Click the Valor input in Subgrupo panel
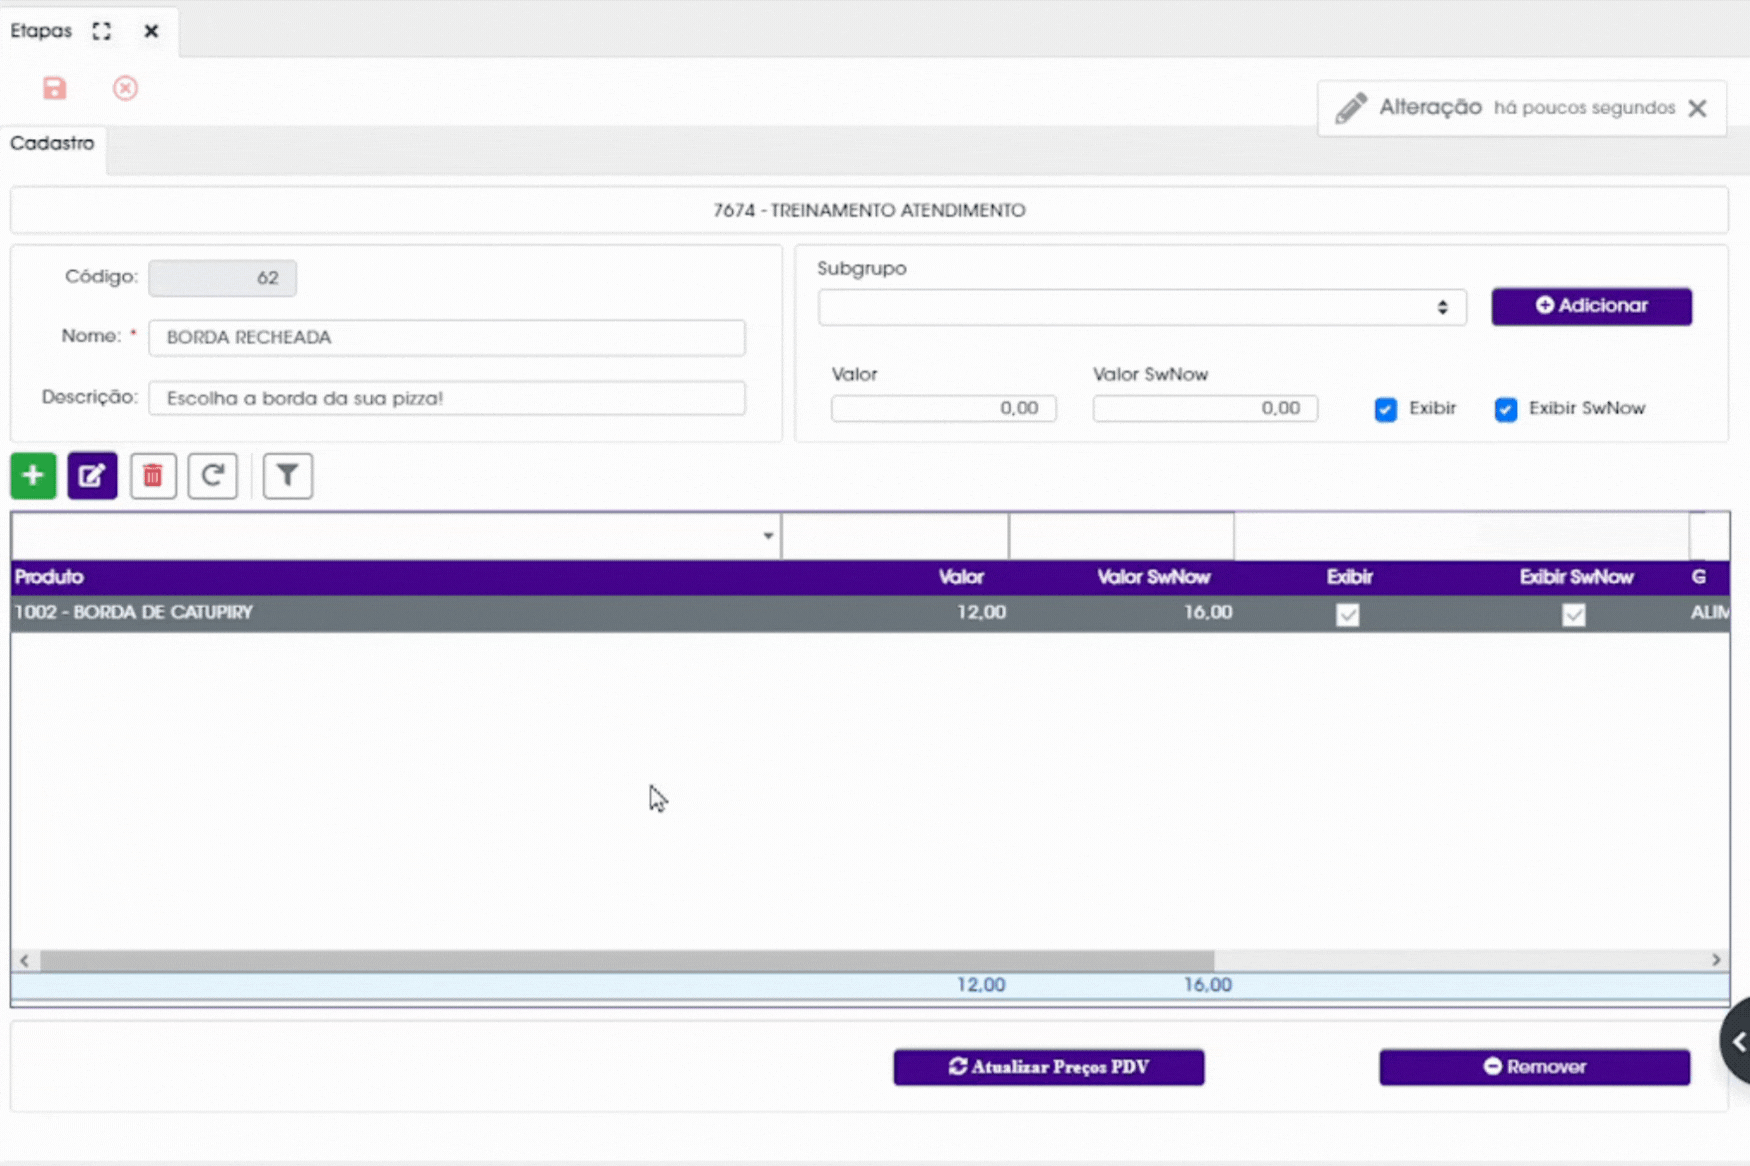Viewport: 1750px width, 1166px height. click(943, 408)
